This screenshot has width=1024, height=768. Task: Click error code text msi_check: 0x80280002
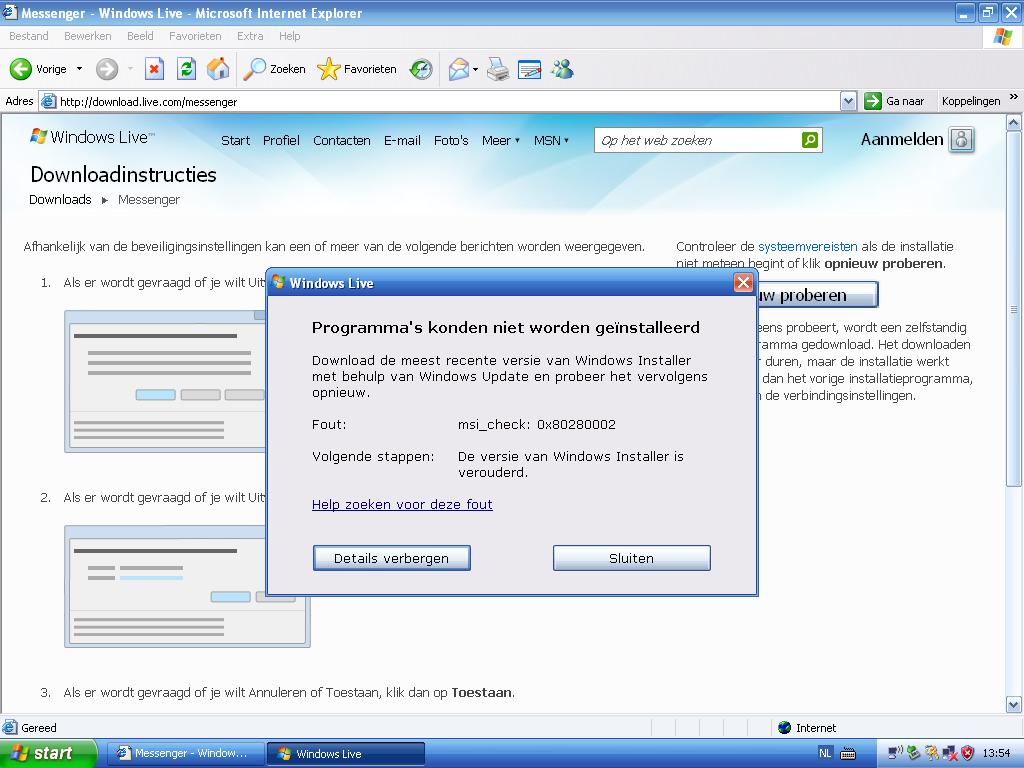point(537,424)
